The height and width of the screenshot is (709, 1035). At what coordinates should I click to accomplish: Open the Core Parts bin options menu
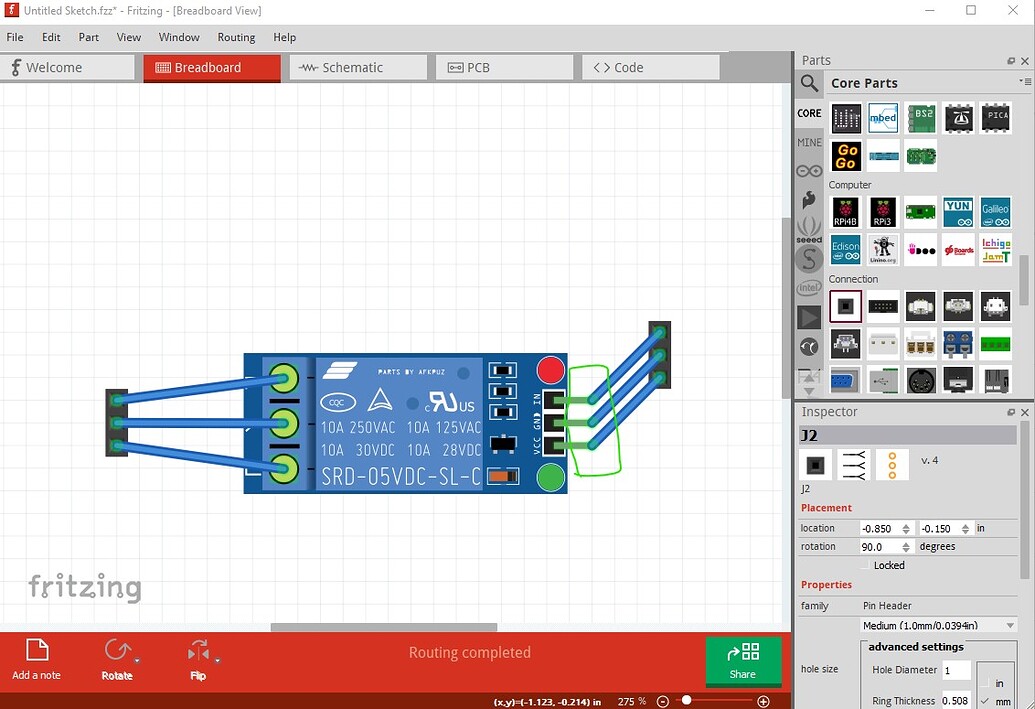click(1024, 82)
